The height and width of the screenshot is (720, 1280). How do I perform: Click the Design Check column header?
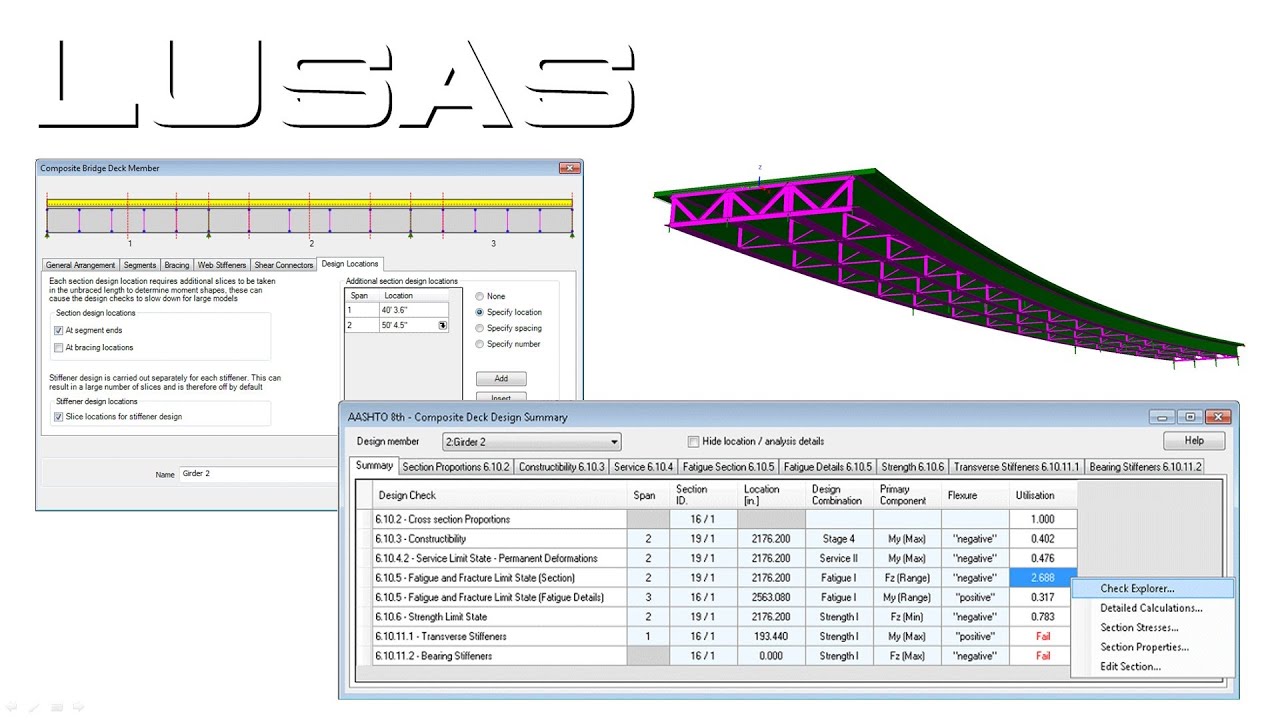point(500,495)
